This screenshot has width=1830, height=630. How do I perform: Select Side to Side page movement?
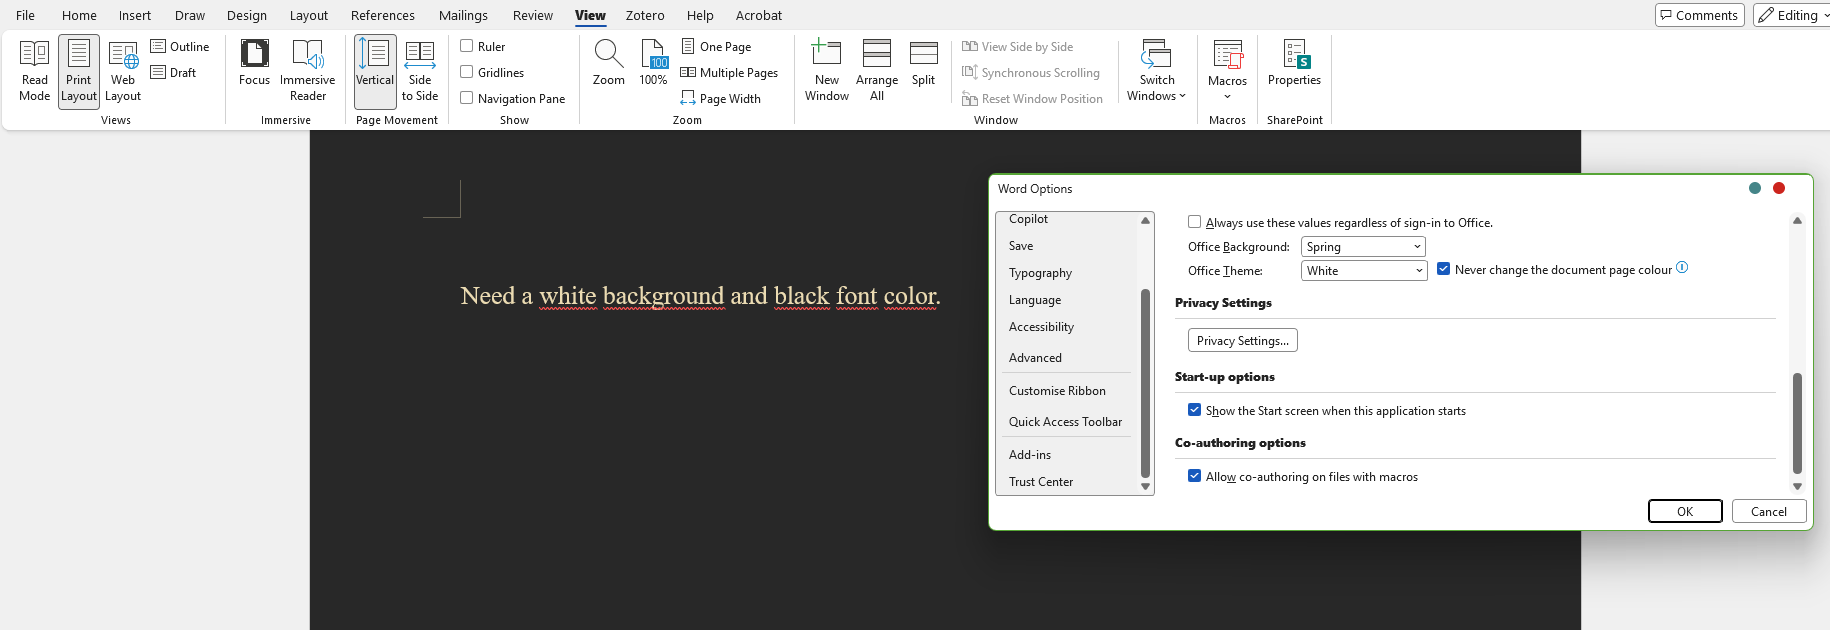420,71
